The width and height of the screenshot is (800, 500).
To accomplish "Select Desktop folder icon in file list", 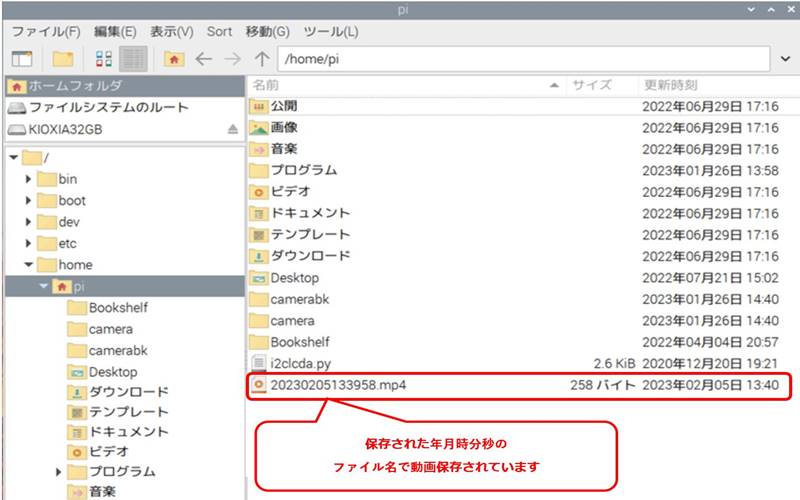I will [x=259, y=278].
